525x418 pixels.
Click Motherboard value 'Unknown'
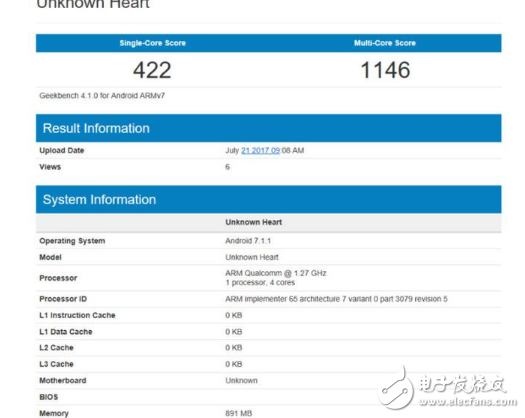tap(241, 380)
